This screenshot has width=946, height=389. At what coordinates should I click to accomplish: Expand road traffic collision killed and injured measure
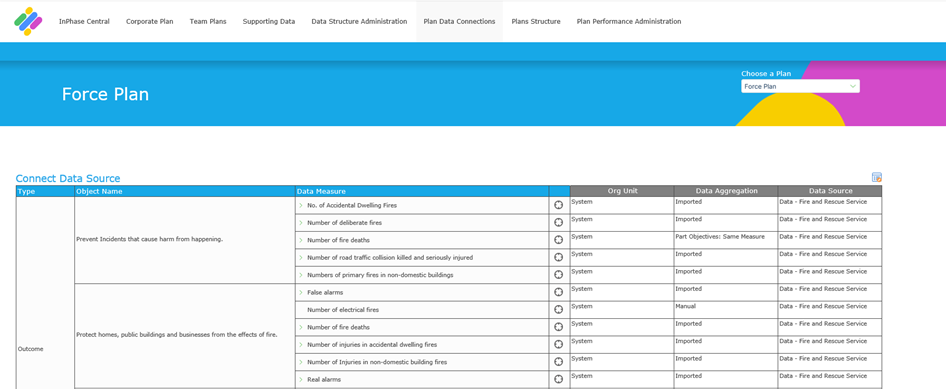pyautogui.click(x=301, y=258)
